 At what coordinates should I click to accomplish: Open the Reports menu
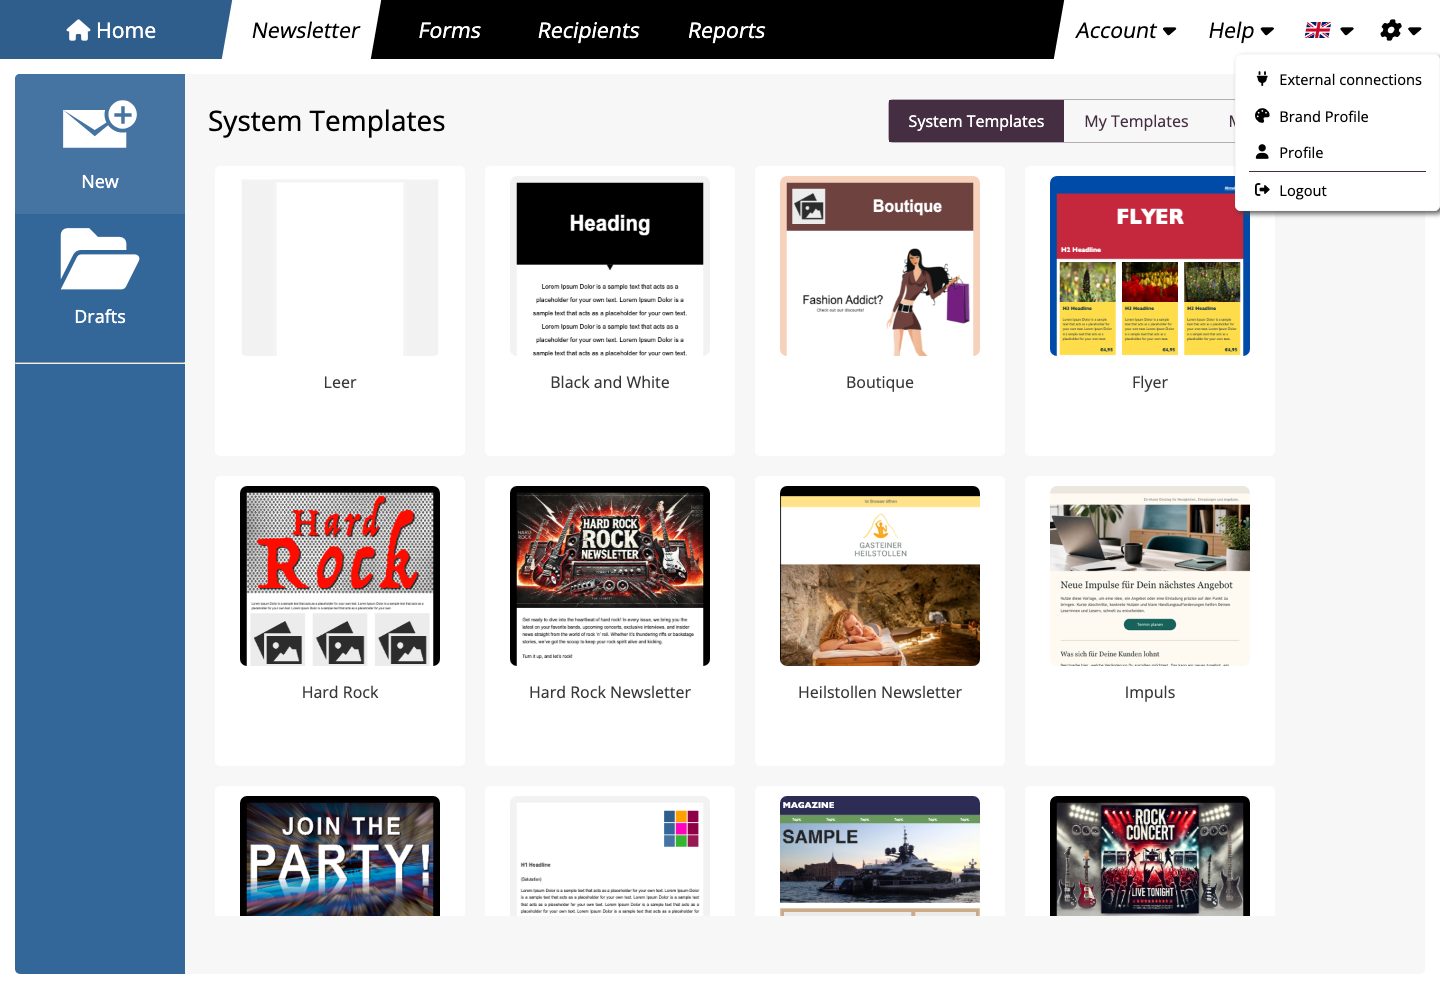(x=726, y=30)
